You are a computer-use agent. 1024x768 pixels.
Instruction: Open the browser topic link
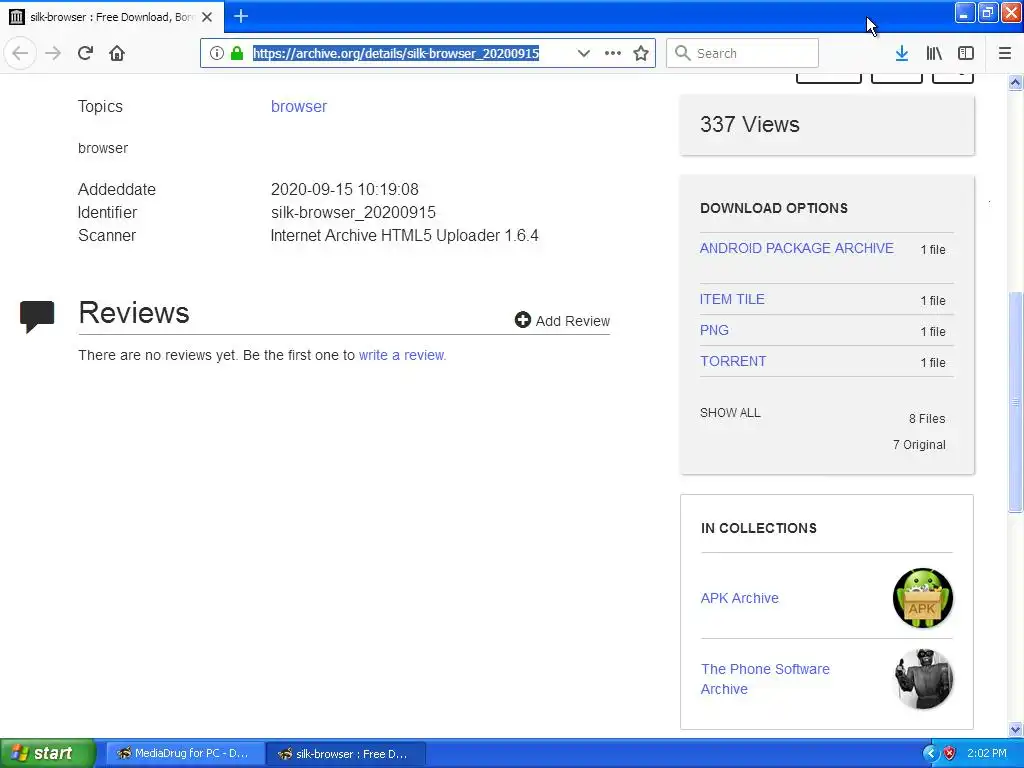point(299,106)
